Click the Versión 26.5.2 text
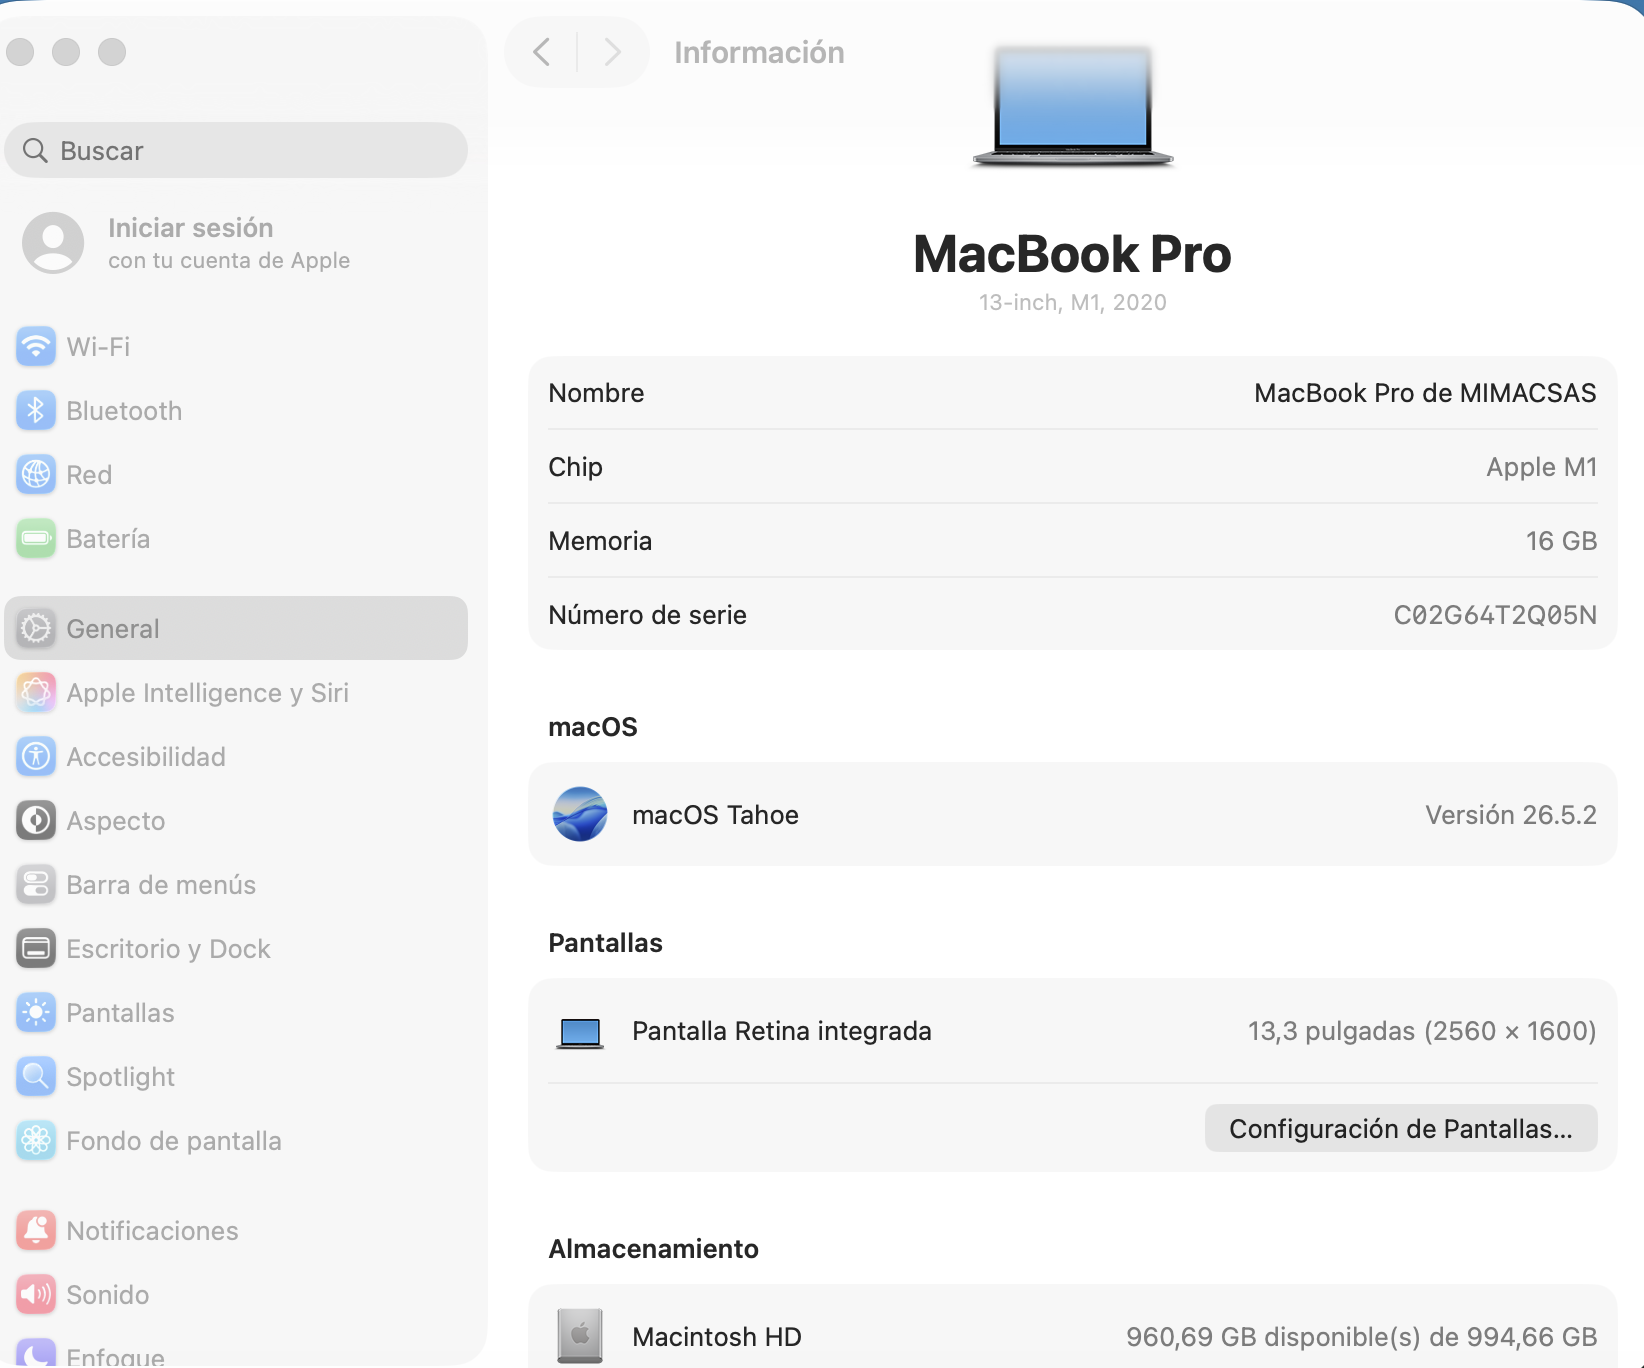The height and width of the screenshot is (1368, 1644). [1511, 815]
